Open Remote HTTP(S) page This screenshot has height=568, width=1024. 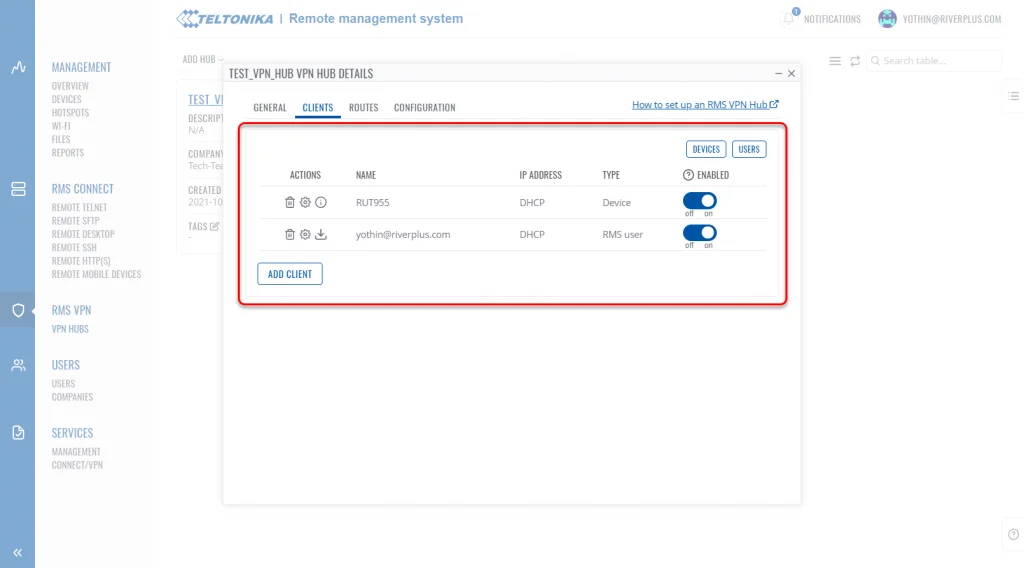81,261
